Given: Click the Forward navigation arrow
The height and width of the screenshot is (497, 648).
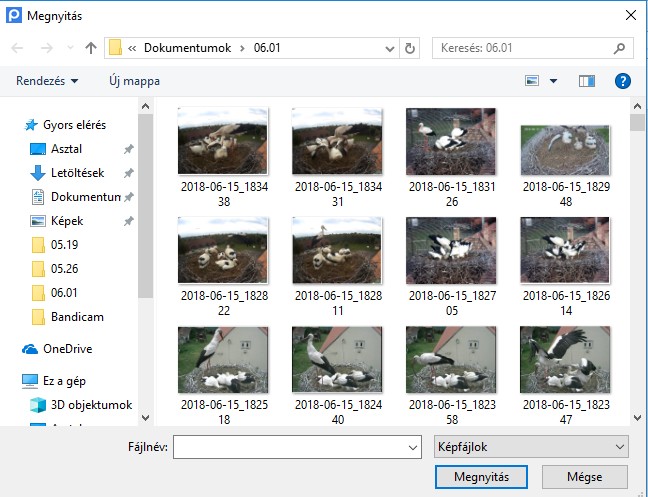Looking at the screenshot, I should point(47,48).
